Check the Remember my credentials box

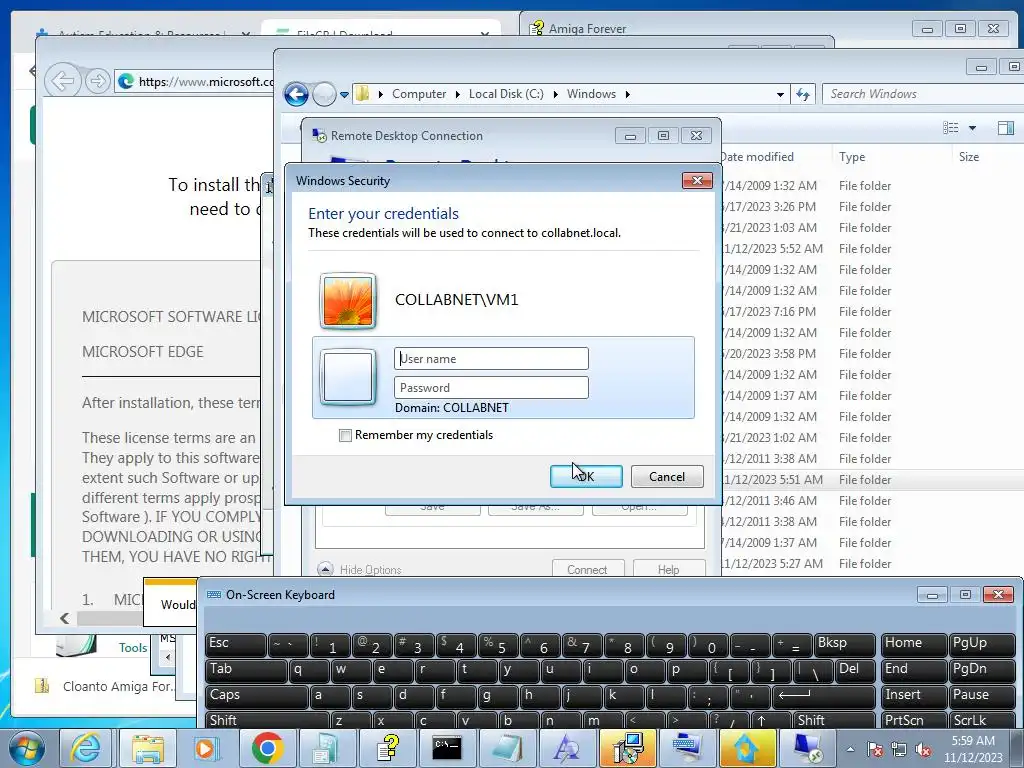pyautogui.click(x=345, y=436)
